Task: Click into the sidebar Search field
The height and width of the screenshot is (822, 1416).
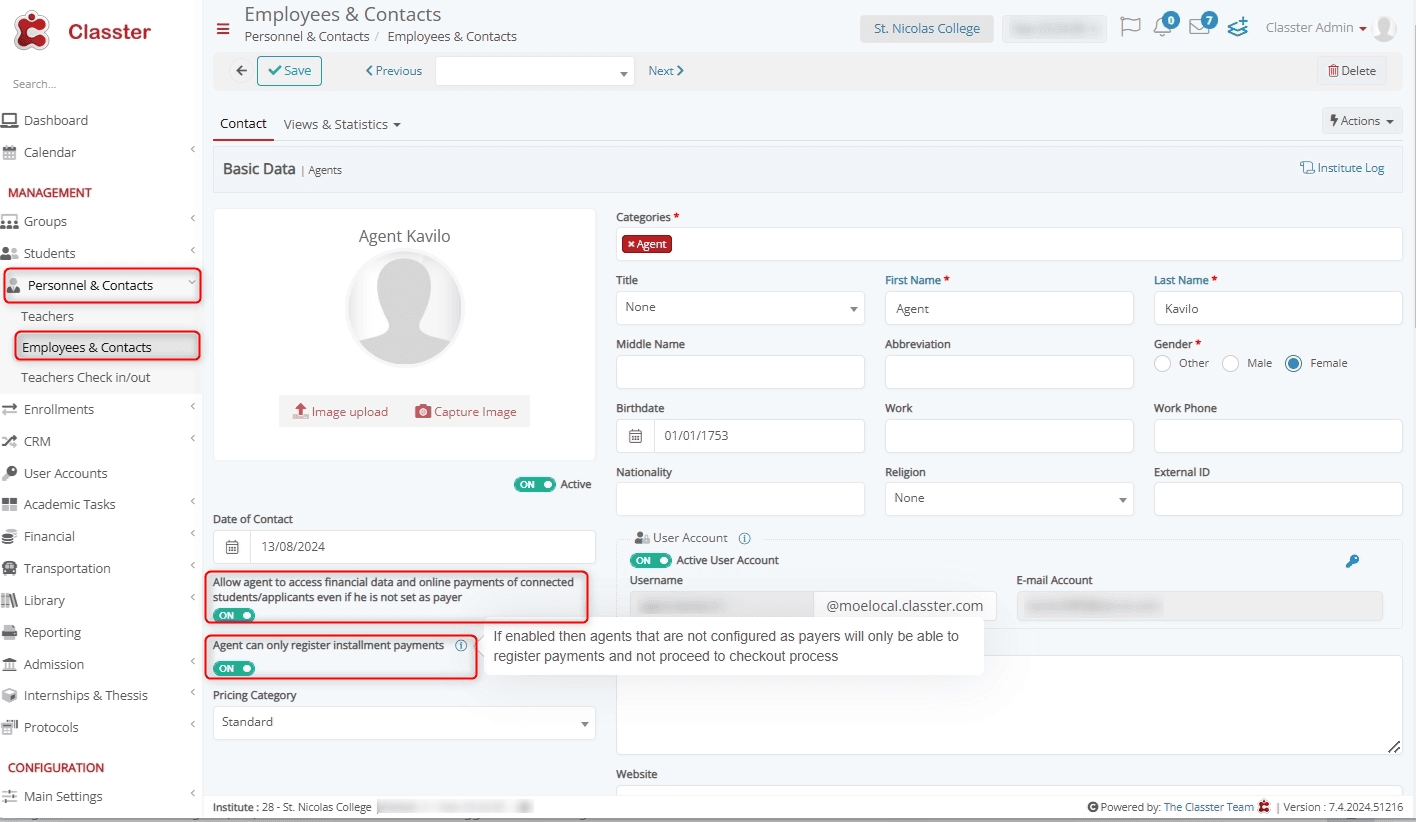Action: tap(100, 84)
